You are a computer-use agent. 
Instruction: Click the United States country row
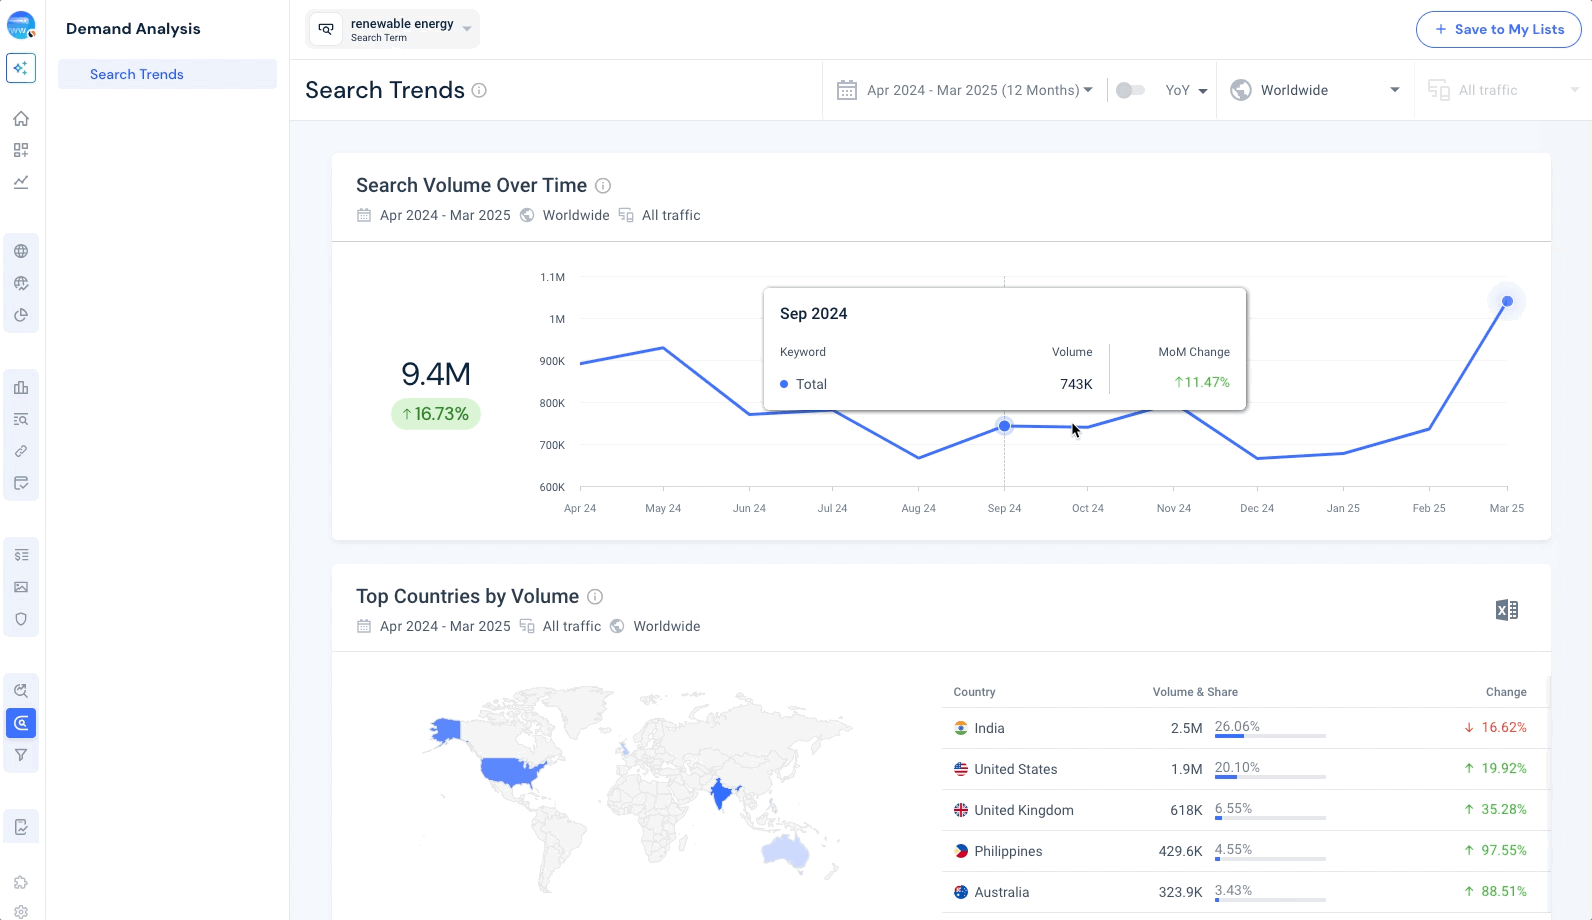tap(1015, 769)
